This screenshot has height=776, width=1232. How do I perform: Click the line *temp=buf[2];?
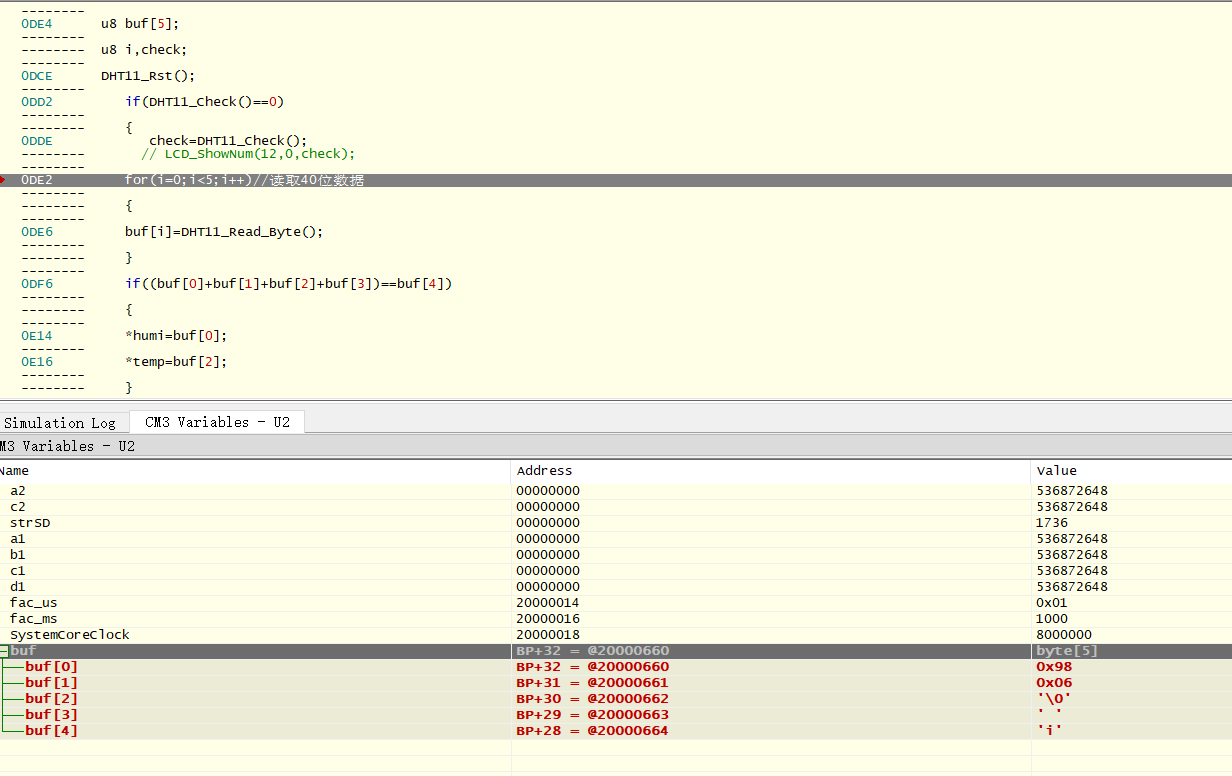(176, 362)
